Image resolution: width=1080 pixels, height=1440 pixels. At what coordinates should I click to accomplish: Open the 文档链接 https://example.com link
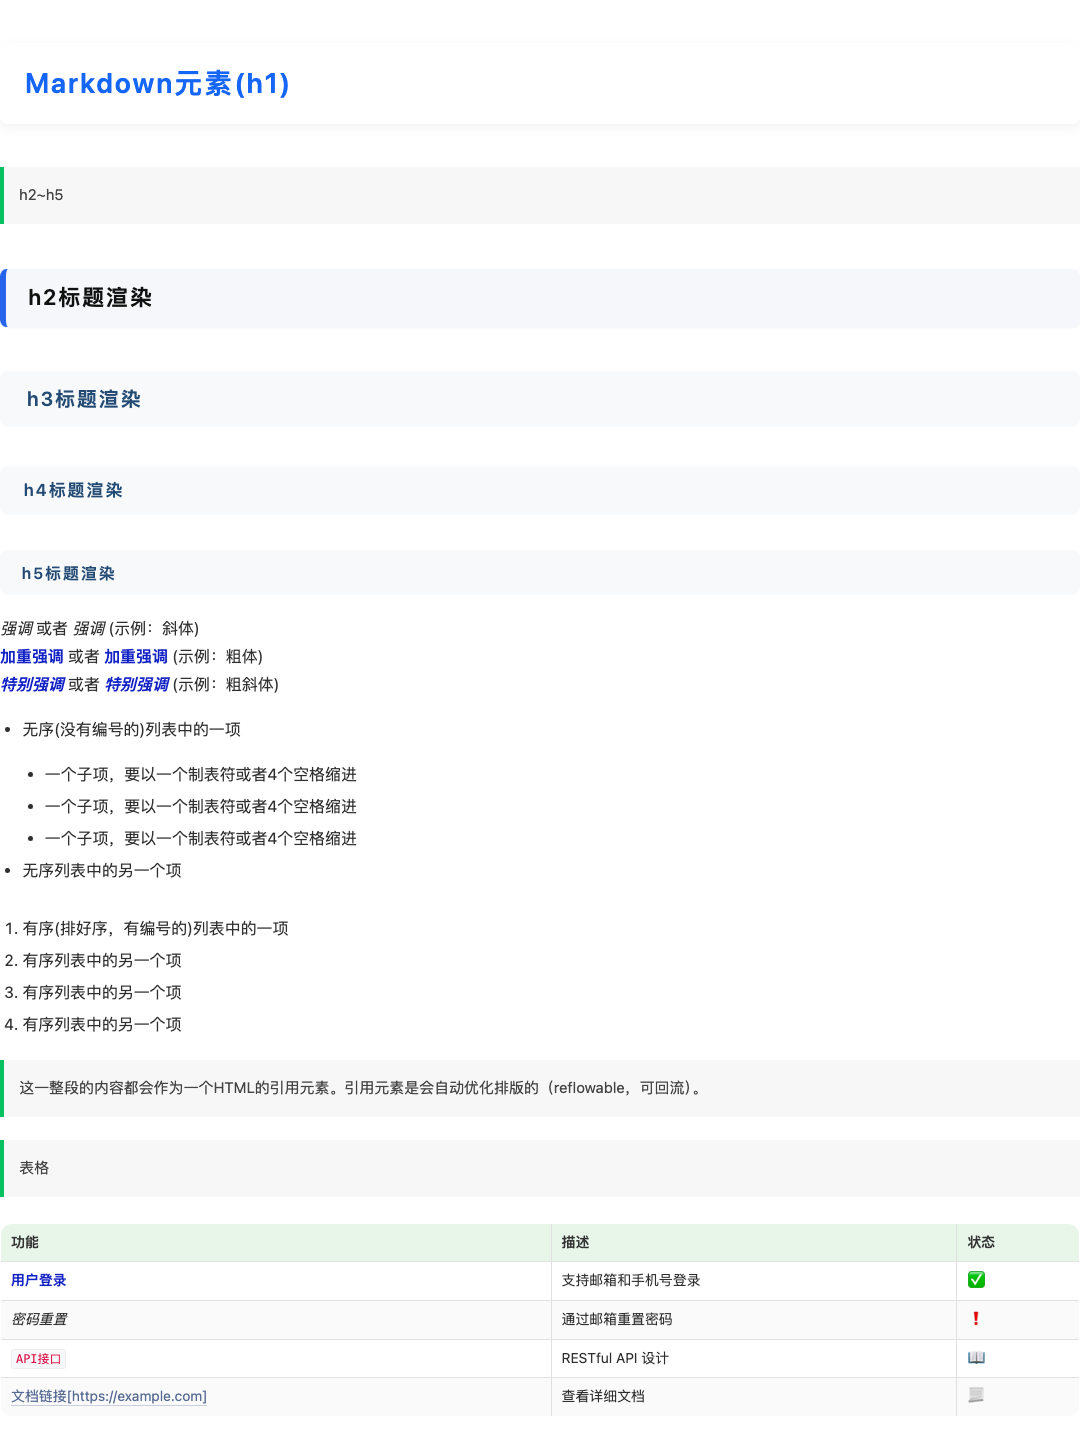coord(109,1396)
